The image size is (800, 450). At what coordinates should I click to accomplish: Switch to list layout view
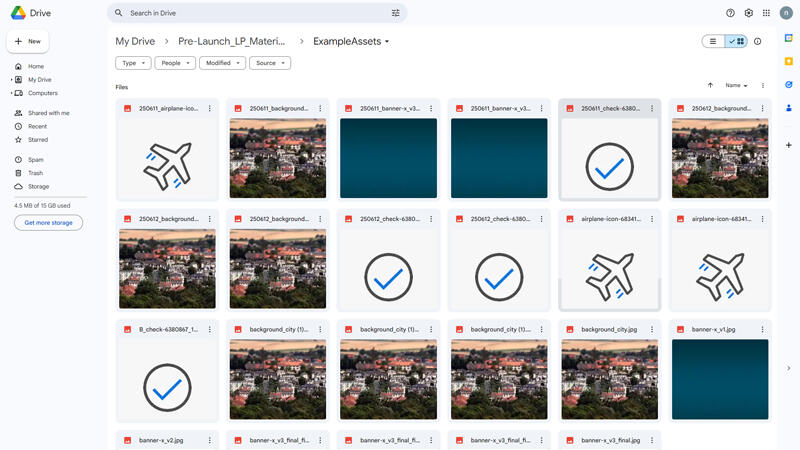click(713, 41)
